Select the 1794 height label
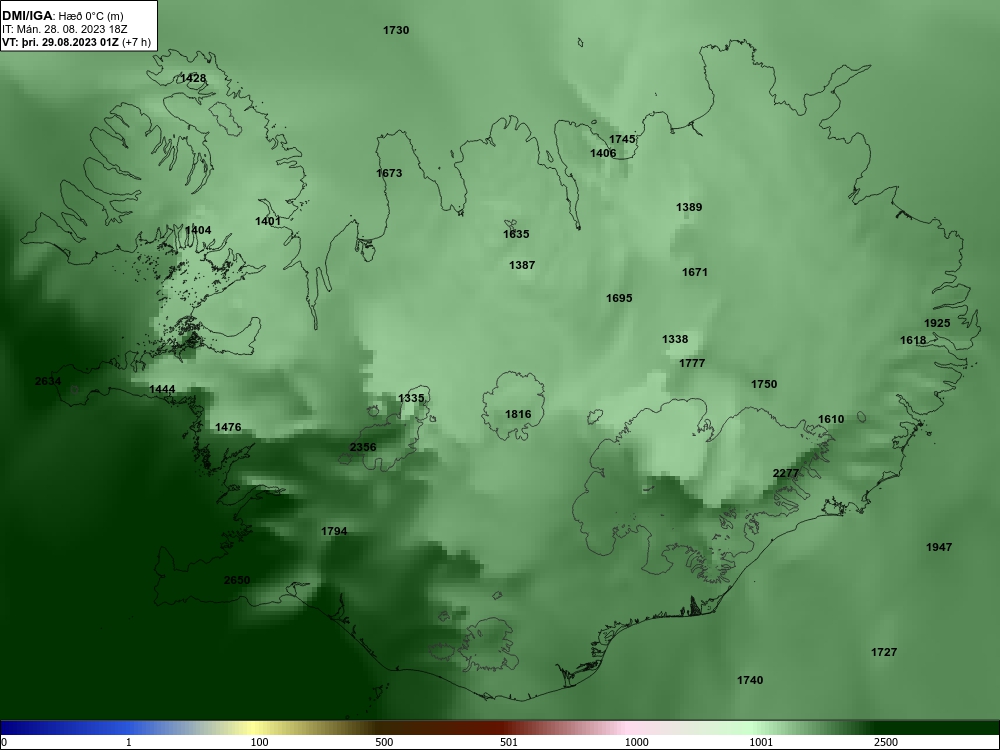 click(334, 531)
